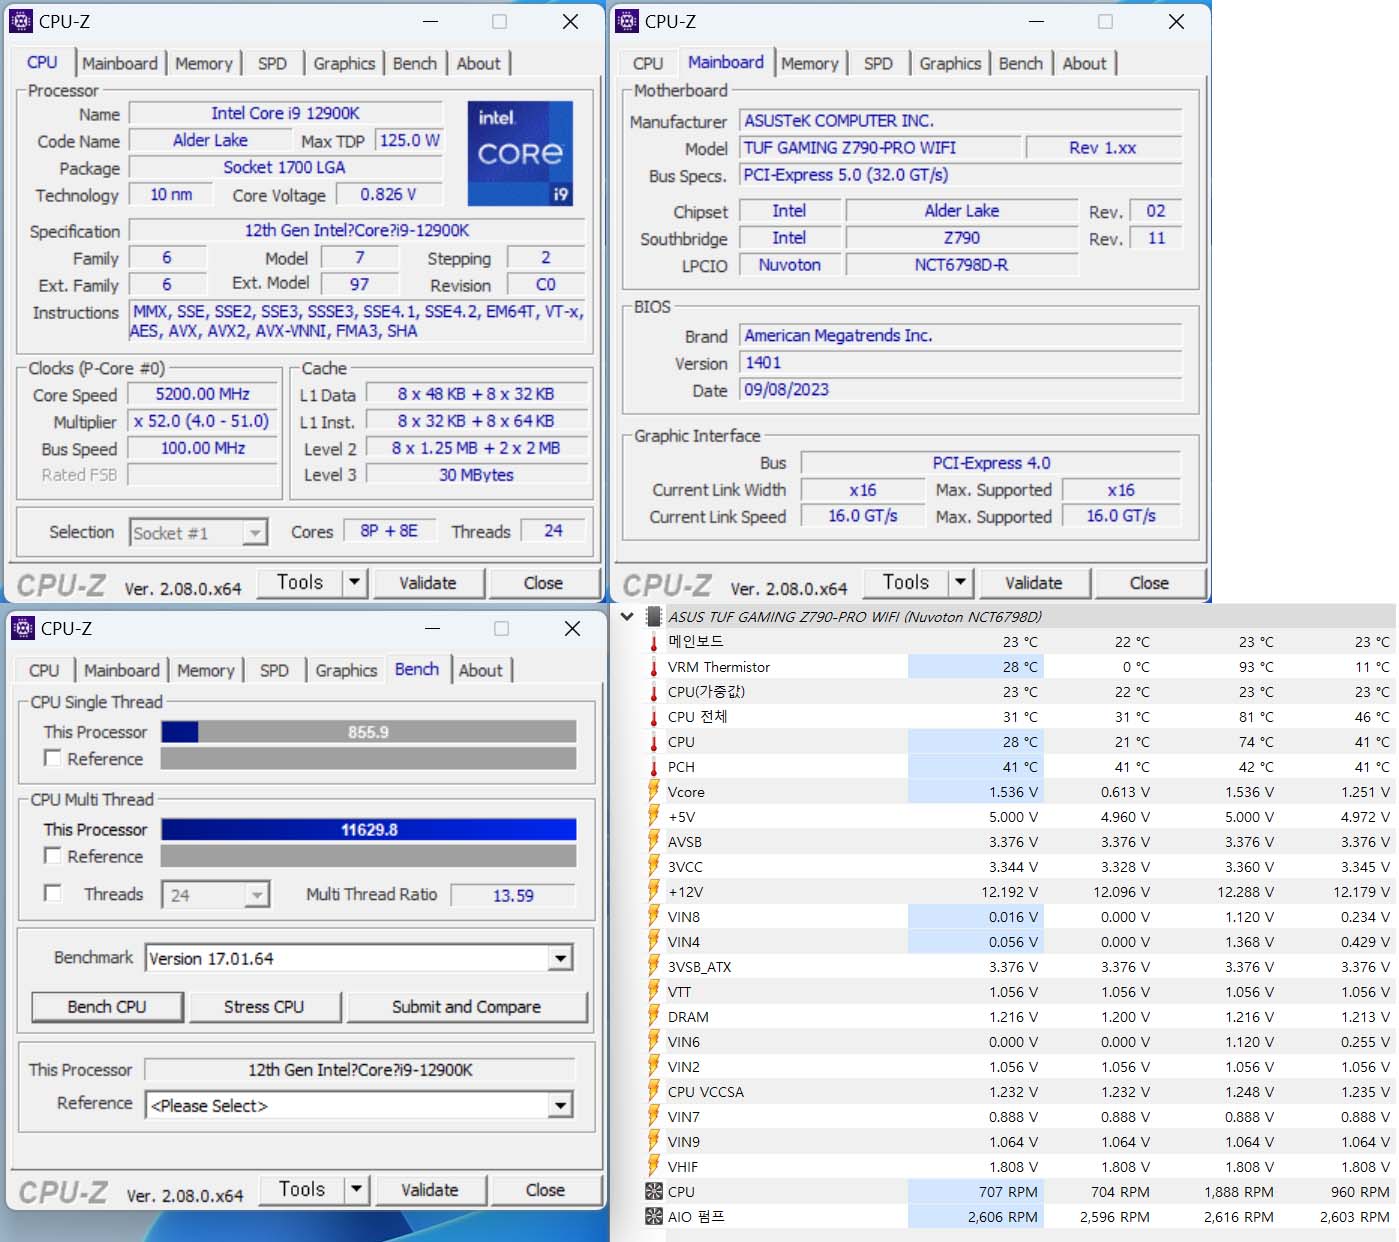Viewport: 1399px width, 1242px height.
Task: Click the lightning icon on the VTT row
Action: 654,991
